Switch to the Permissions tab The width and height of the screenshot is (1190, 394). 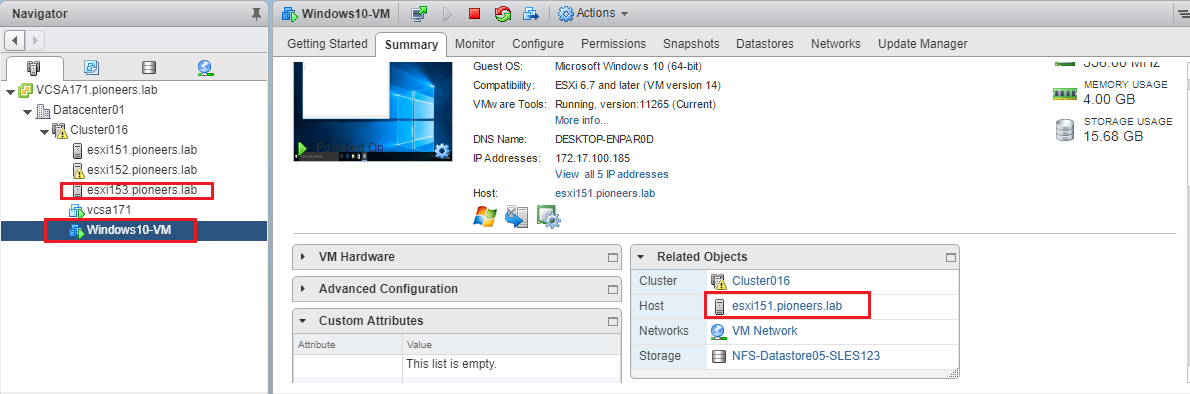tap(613, 44)
